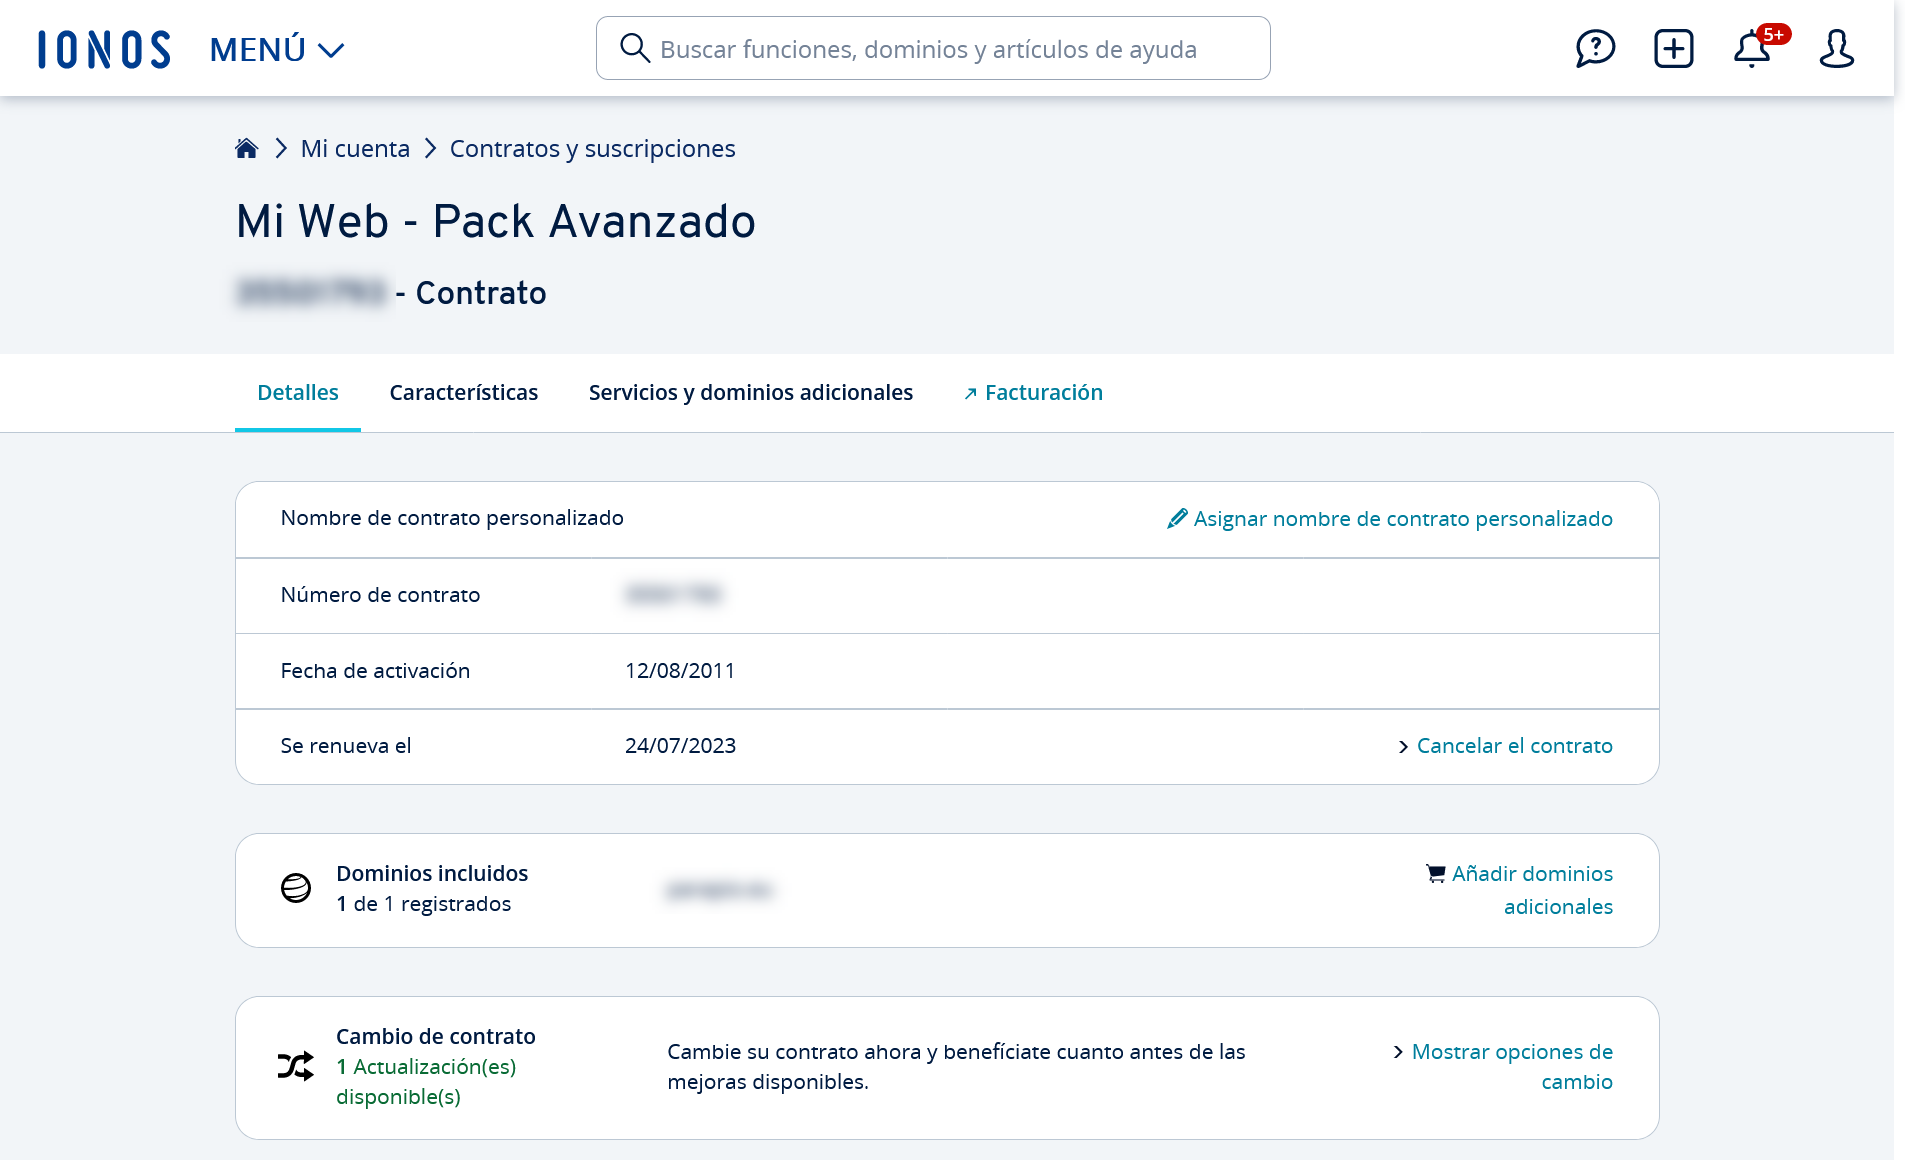Open the user account profile icon
The width and height of the screenshot is (1905, 1160).
1836,48
